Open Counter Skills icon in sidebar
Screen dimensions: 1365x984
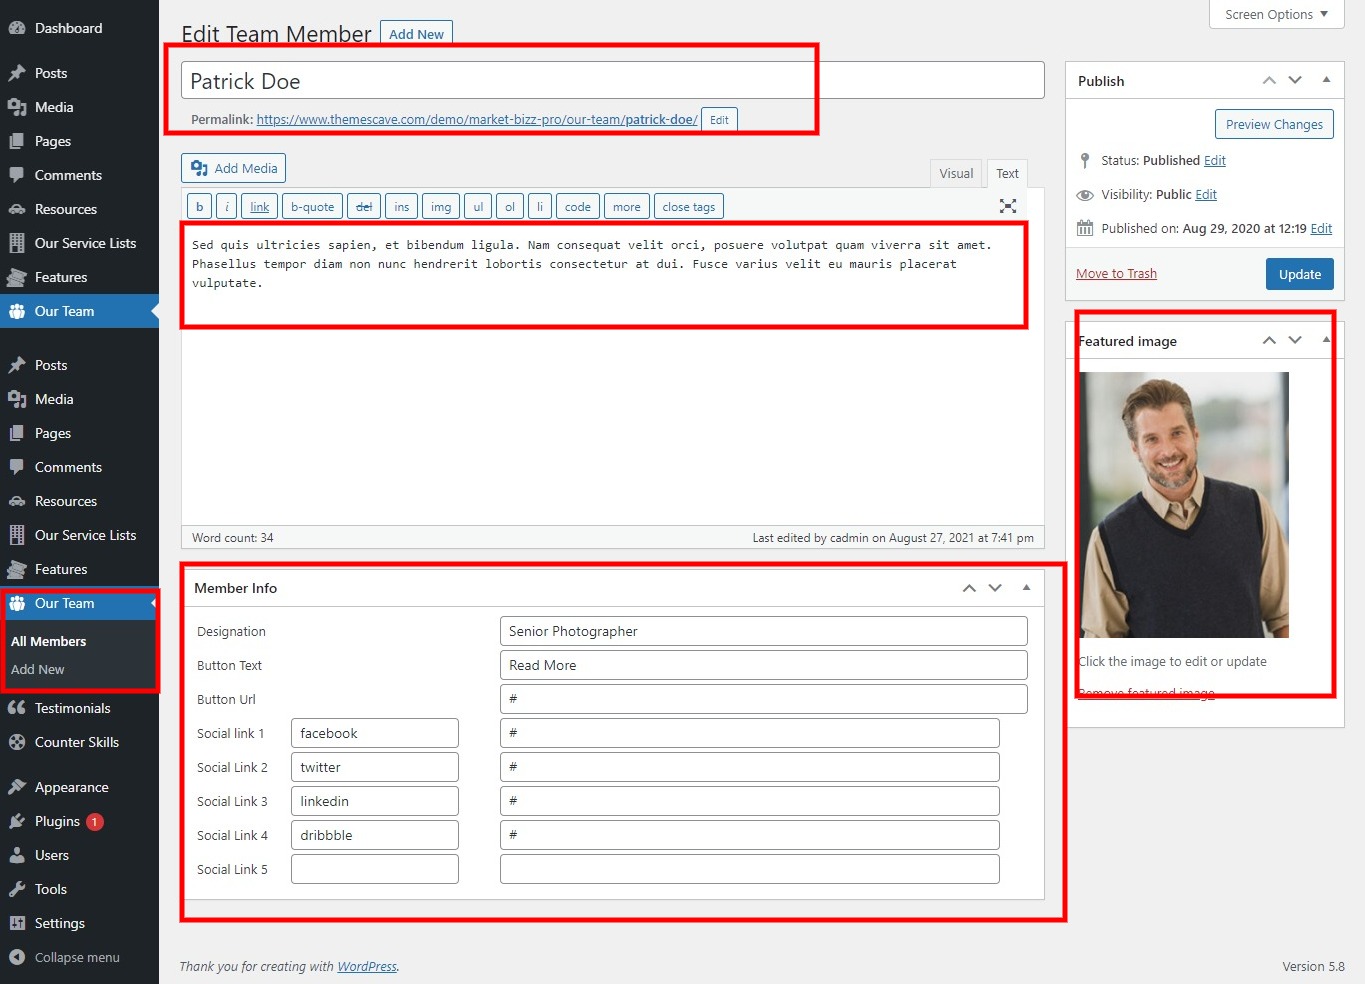click(x=17, y=742)
